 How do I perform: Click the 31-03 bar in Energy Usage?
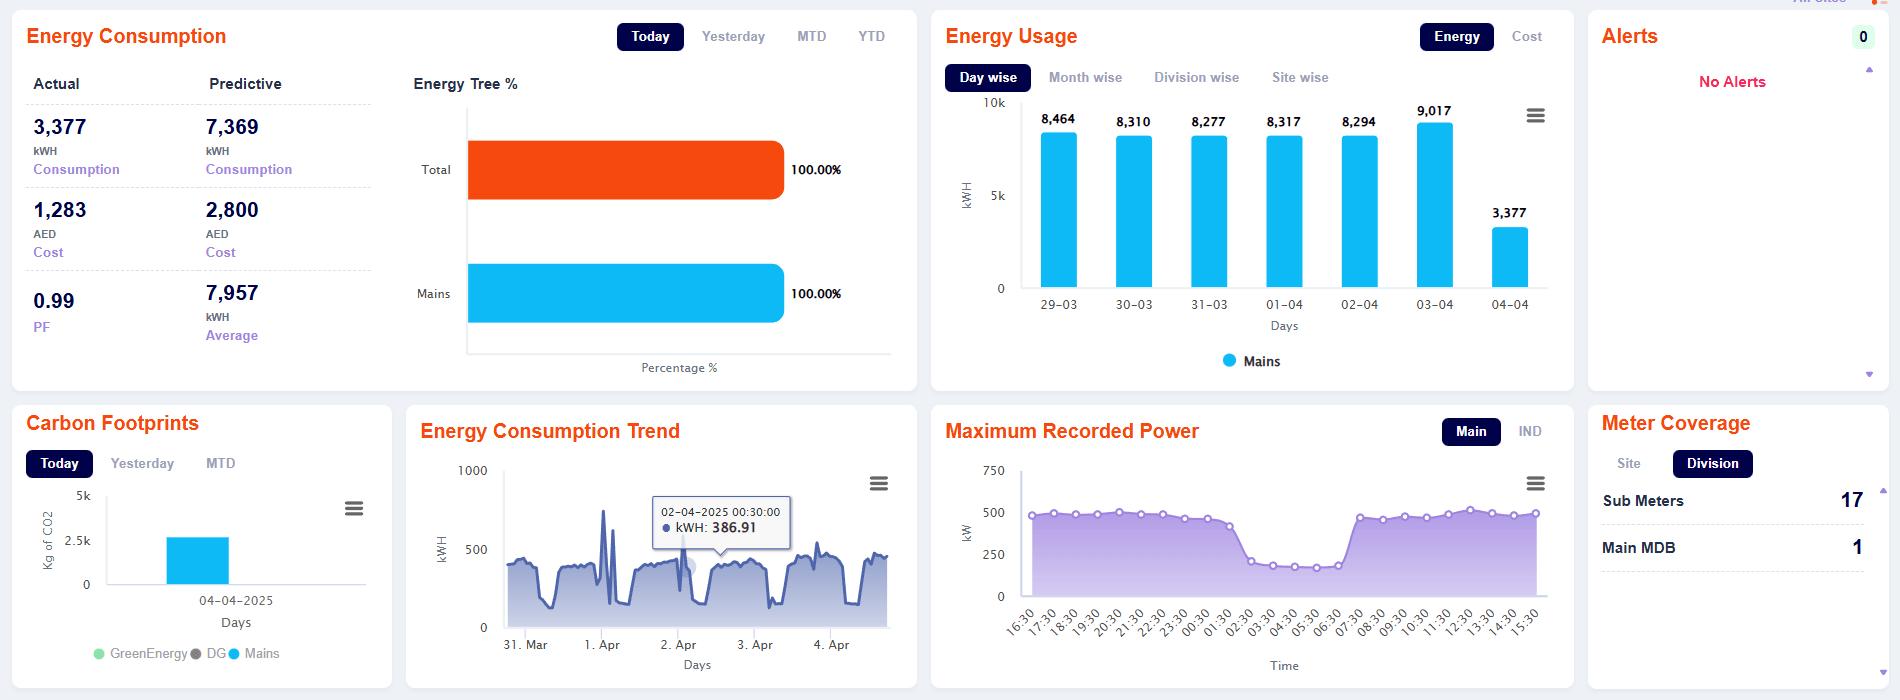[x=1209, y=212]
